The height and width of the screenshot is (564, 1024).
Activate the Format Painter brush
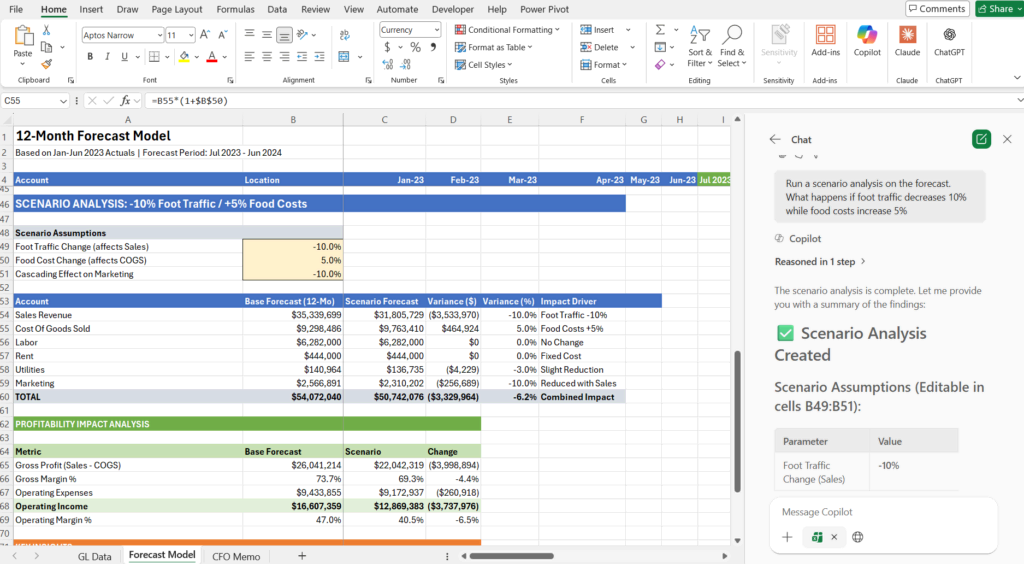point(46,63)
